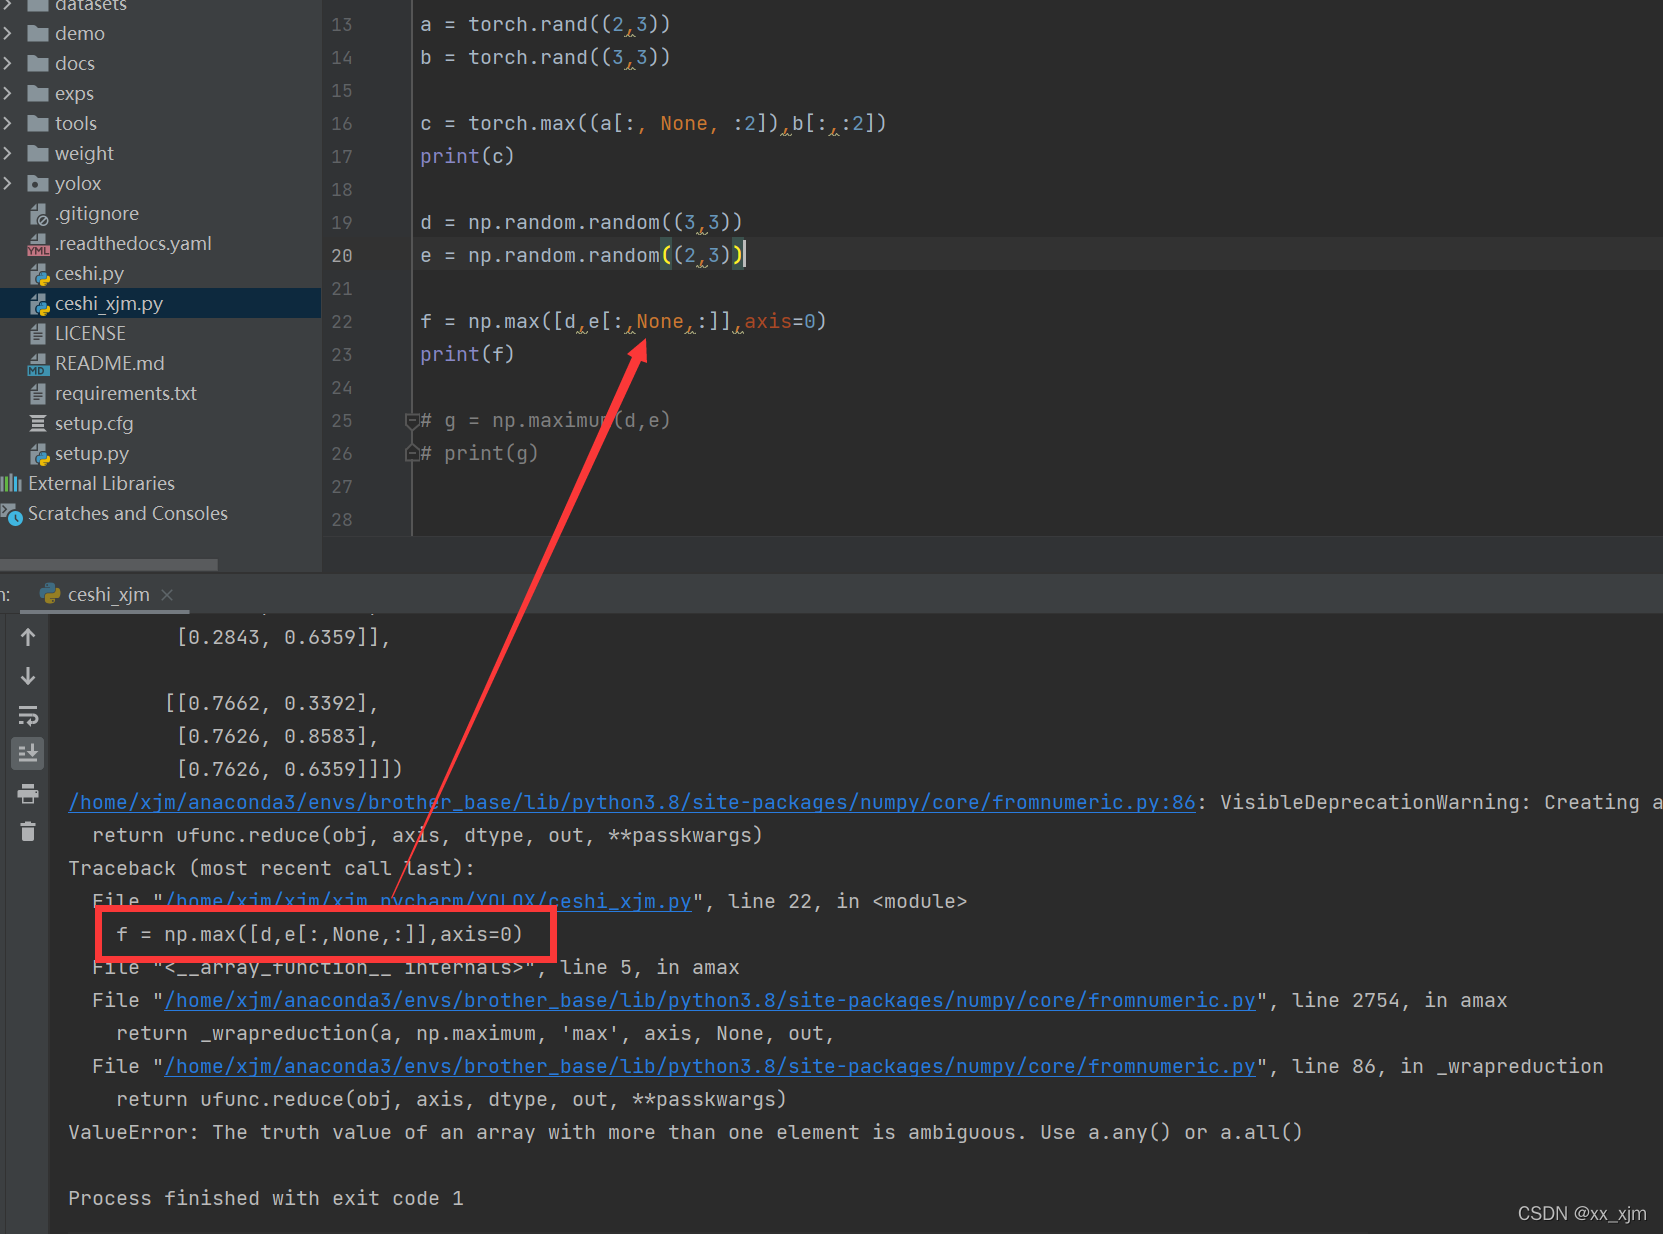Select the demo folder icon
This screenshot has height=1234, width=1663.
(38, 34)
